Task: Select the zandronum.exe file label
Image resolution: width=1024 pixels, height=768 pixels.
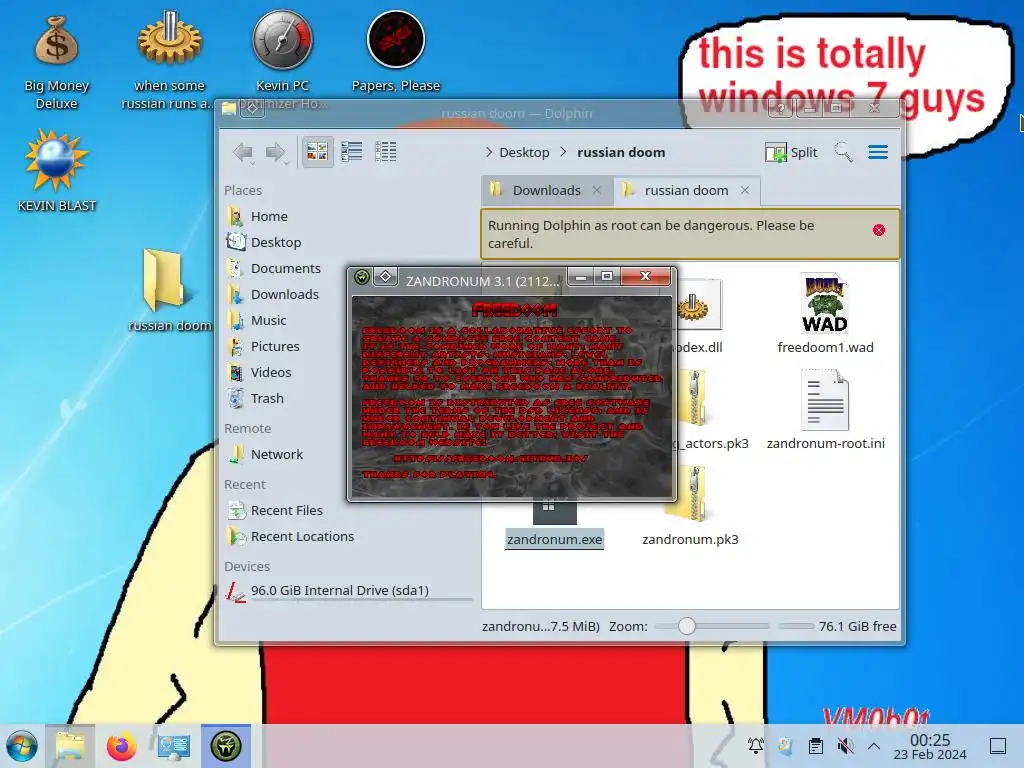Action: coord(554,539)
